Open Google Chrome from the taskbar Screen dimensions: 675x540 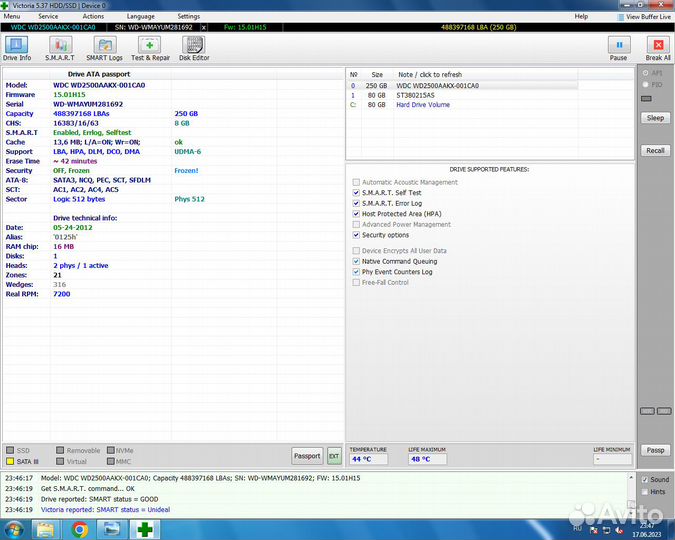(x=80, y=530)
